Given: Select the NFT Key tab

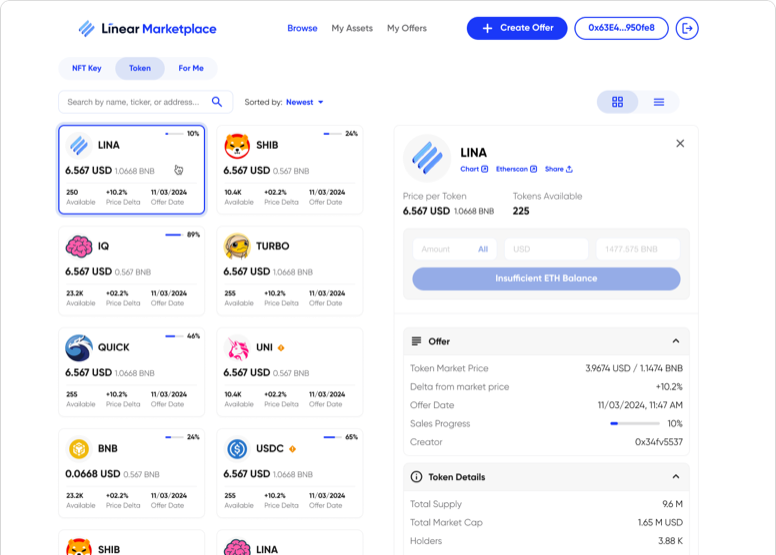Looking at the screenshot, I should tap(87, 68).
